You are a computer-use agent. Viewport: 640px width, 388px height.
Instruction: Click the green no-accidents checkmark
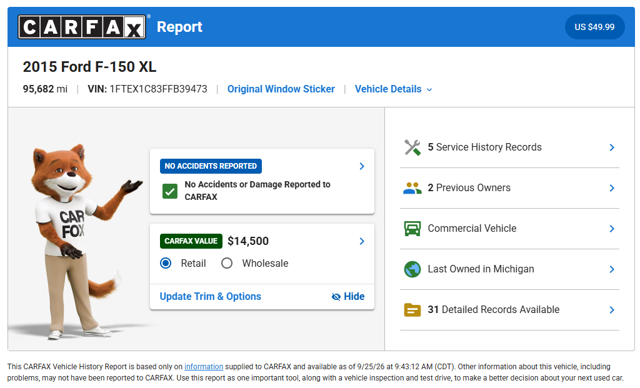[x=170, y=191]
